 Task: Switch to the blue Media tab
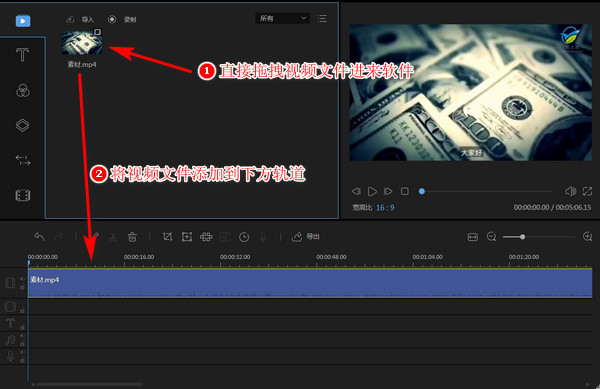(23, 21)
